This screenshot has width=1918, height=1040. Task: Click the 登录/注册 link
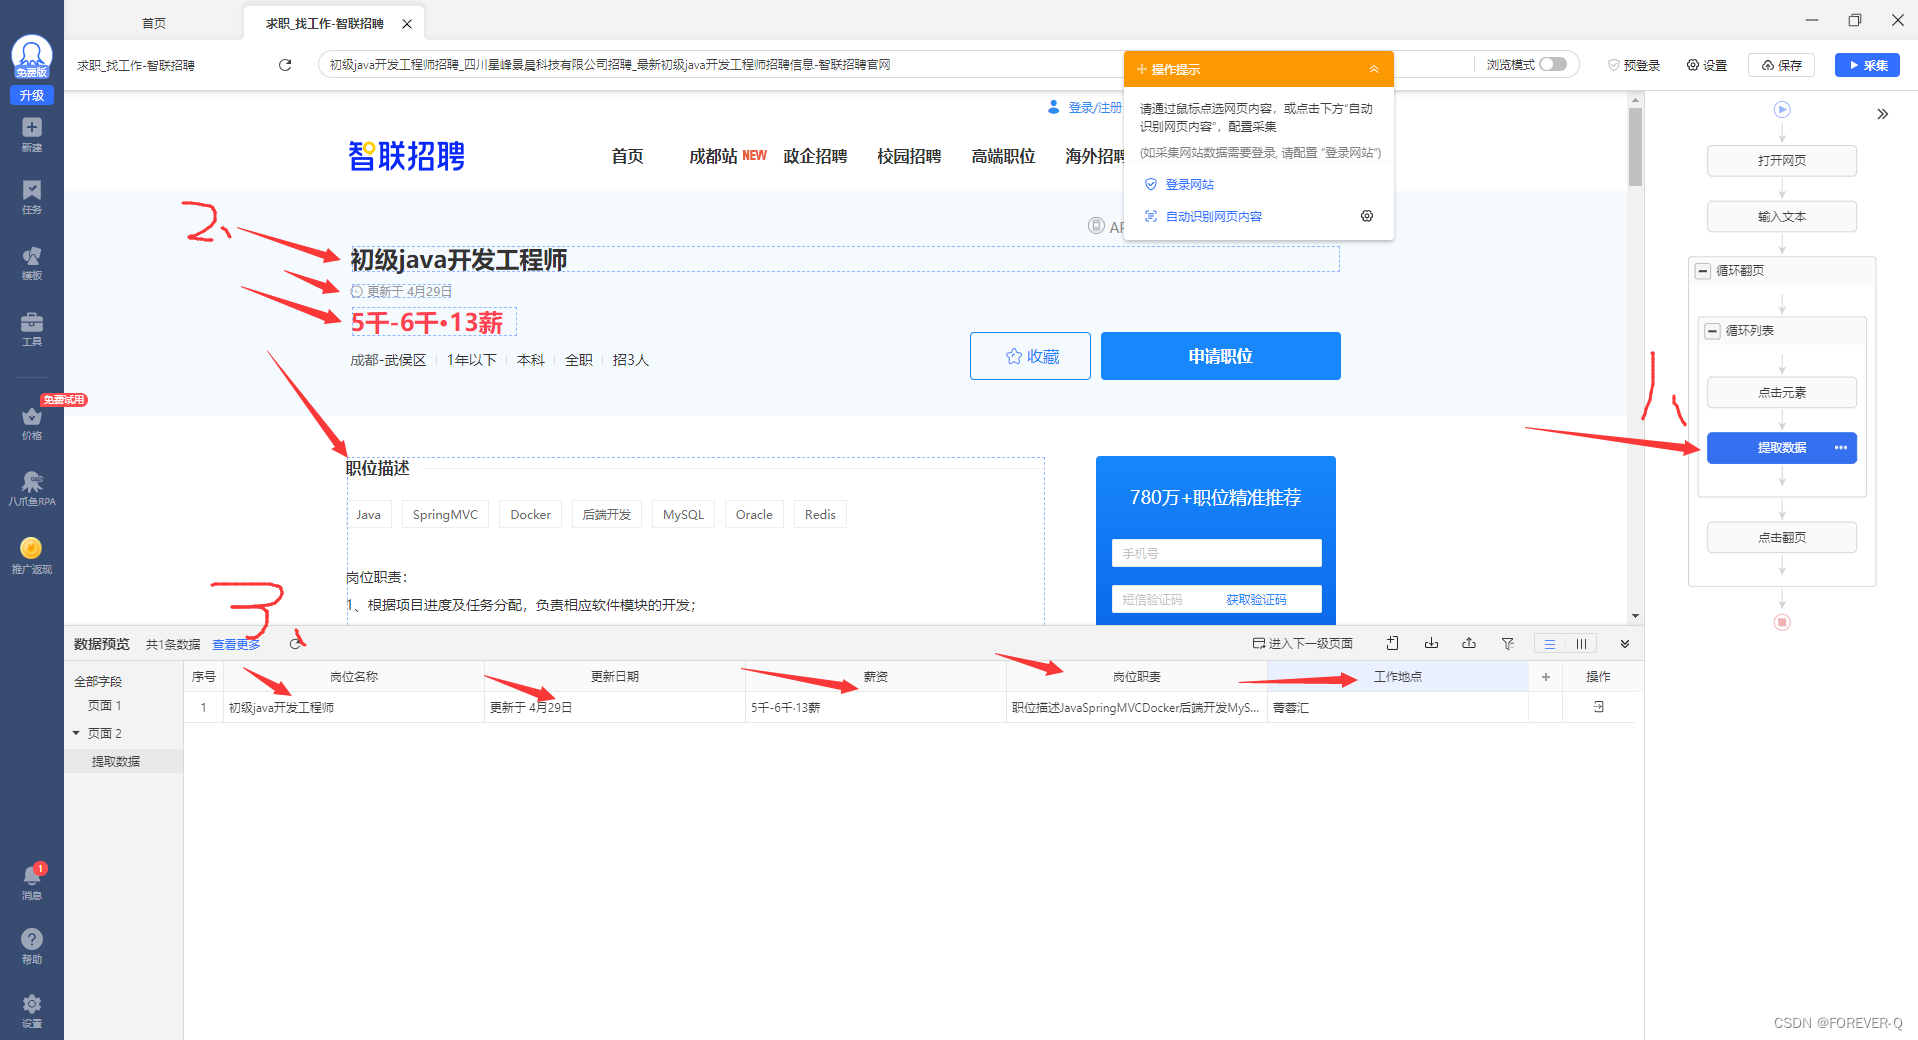pyautogui.click(x=1094, y=107)
